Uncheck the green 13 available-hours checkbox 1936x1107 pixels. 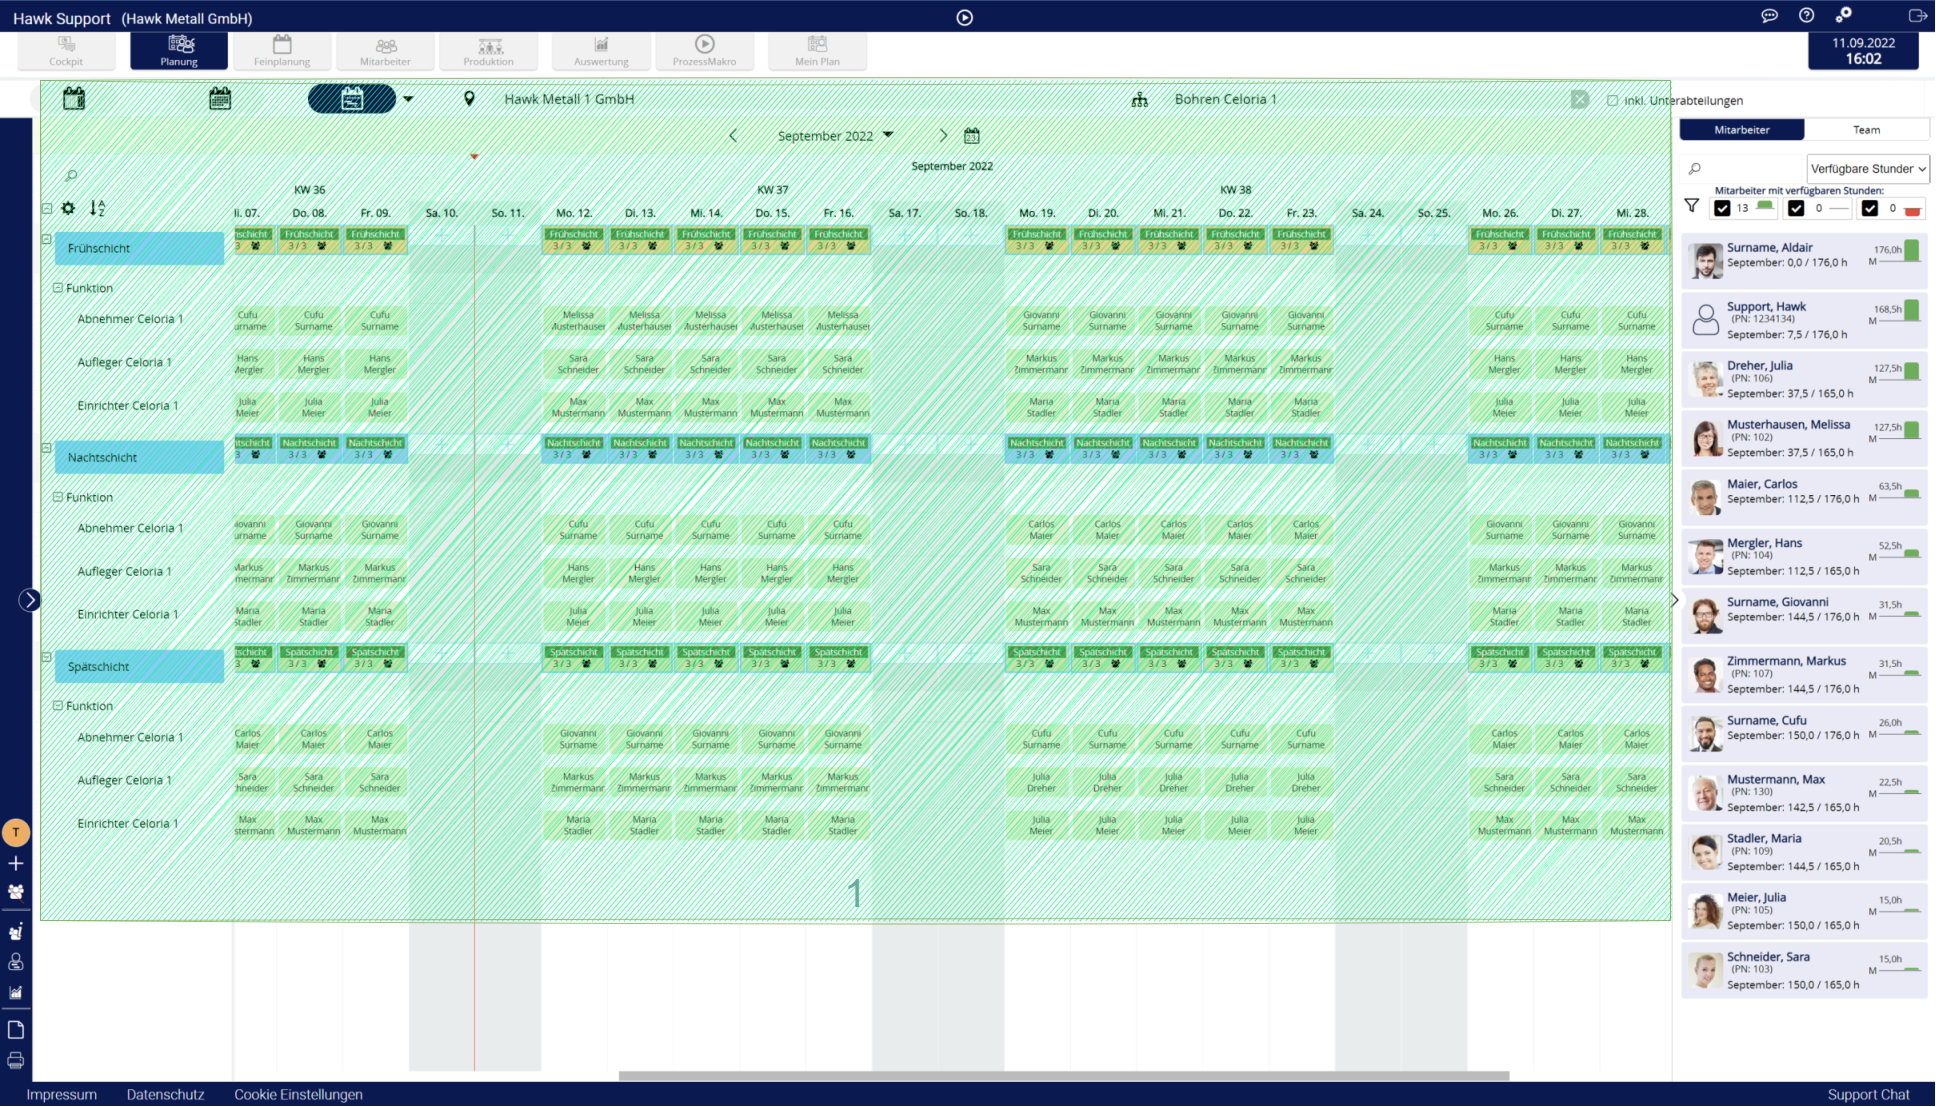point(1722,208)
